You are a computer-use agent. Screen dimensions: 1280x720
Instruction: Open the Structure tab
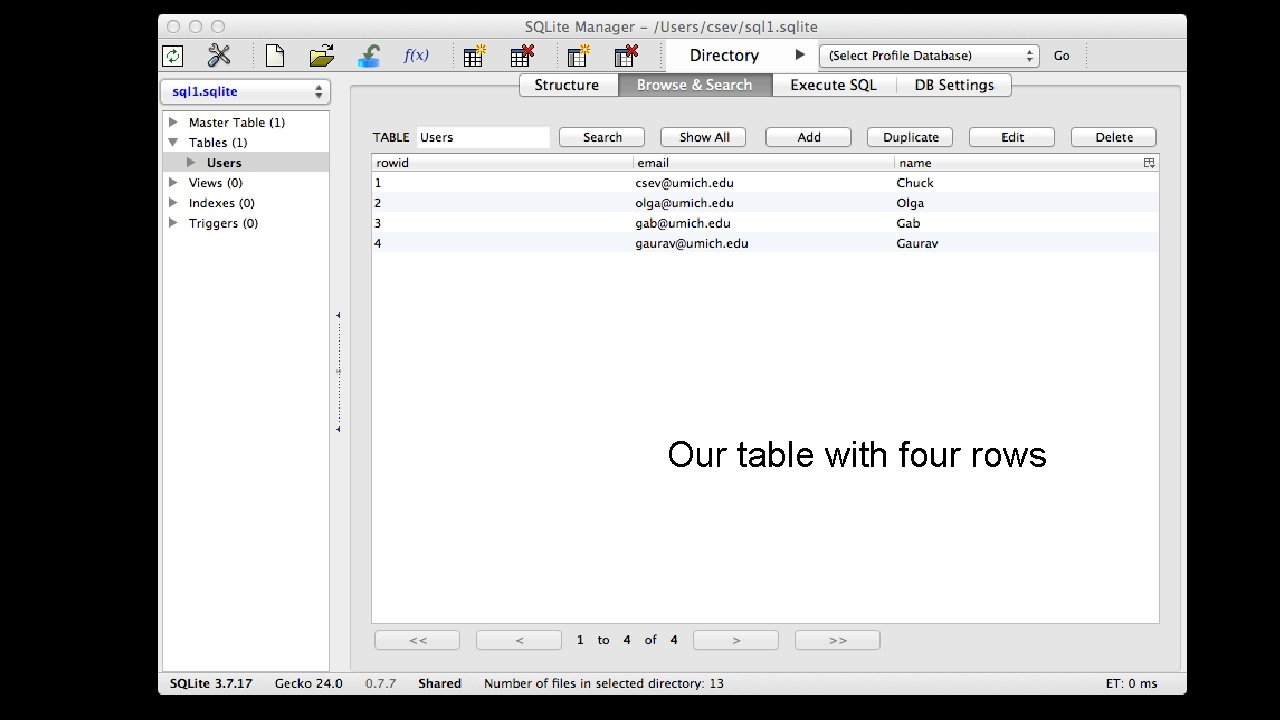pyautogui.click(x=568, y=85)
